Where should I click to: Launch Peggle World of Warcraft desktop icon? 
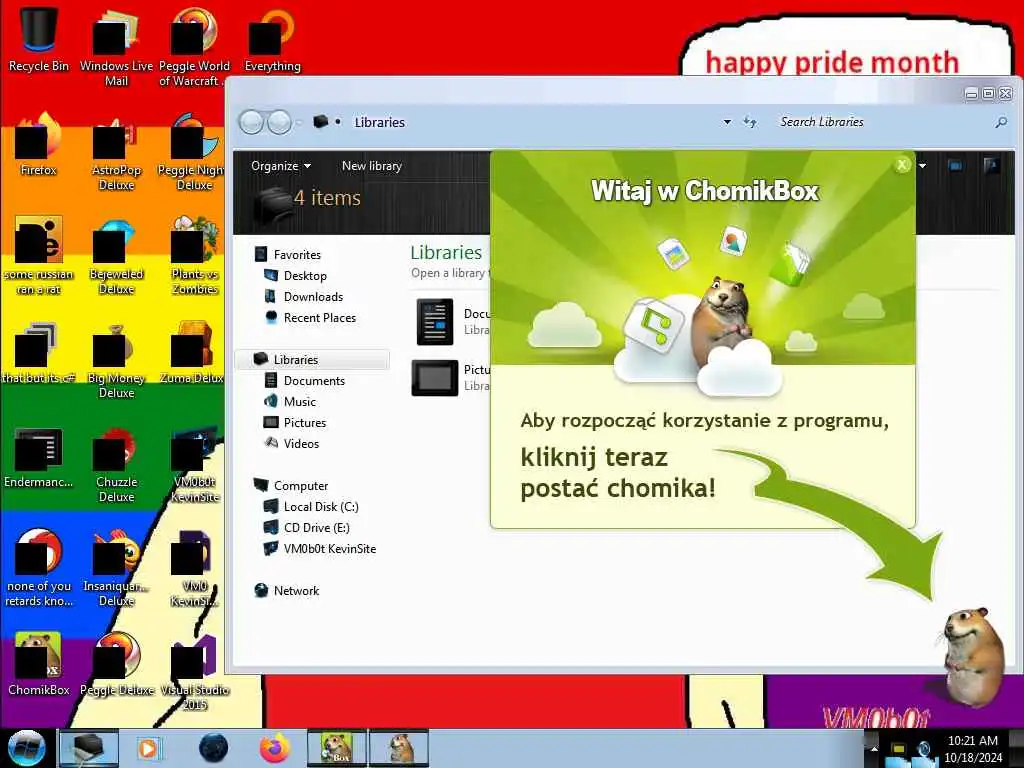193,46
